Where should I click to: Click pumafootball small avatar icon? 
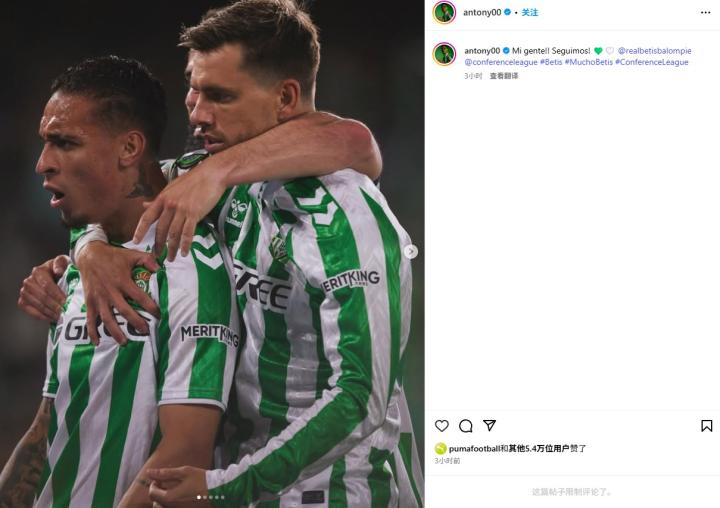440,448
